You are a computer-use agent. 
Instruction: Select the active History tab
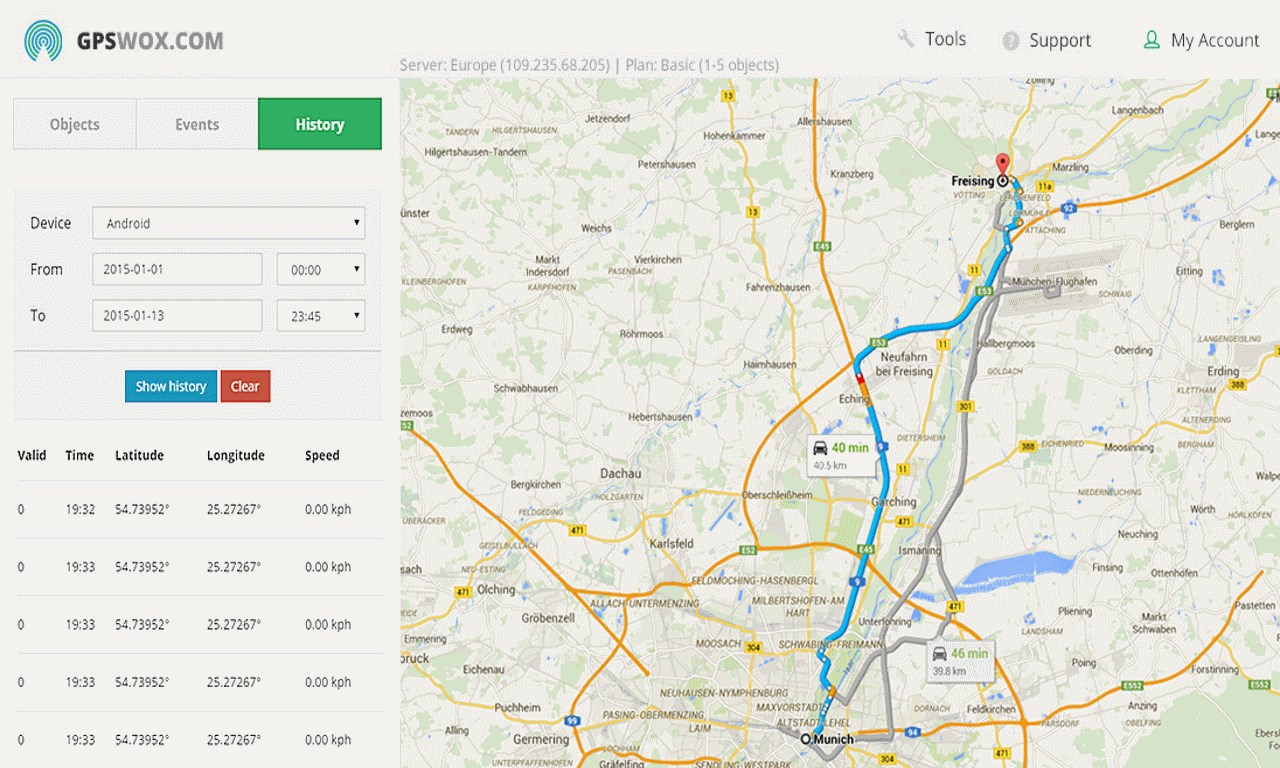pos(319,124)
